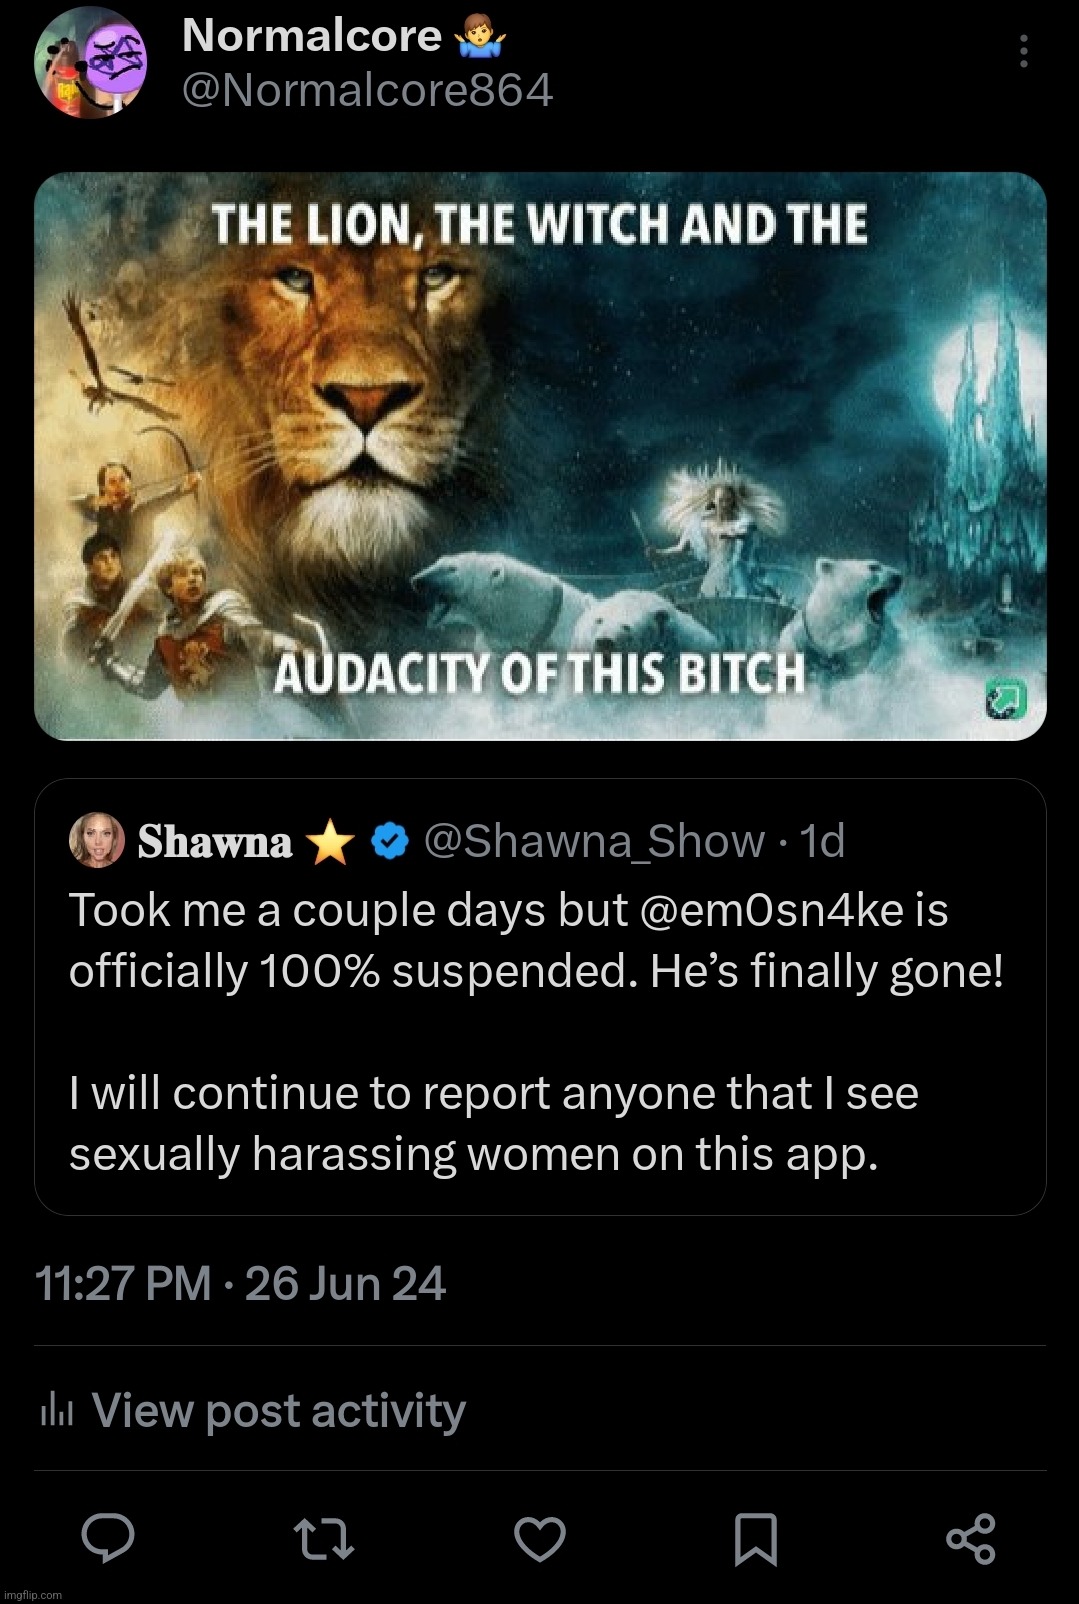Click the 11:27 PM · 26 Jun 24 timestamp
Viewport: 1079px width, 1604px height.
click(240, 1284)
